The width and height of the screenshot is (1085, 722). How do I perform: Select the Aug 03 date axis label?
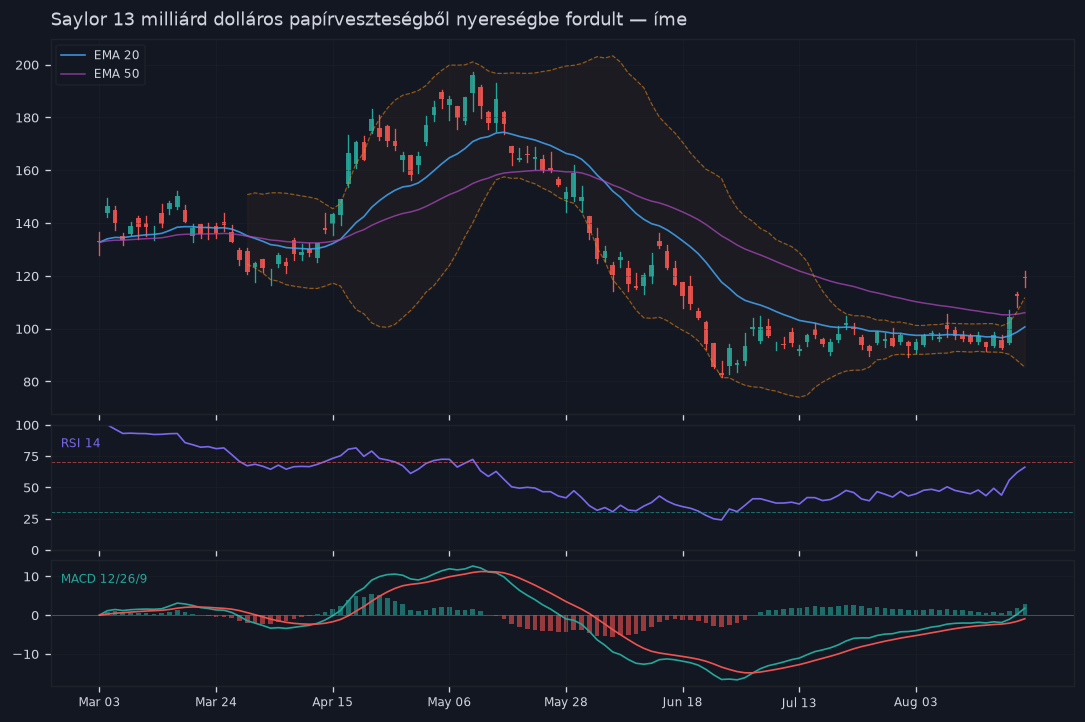(x=915, y=702)
